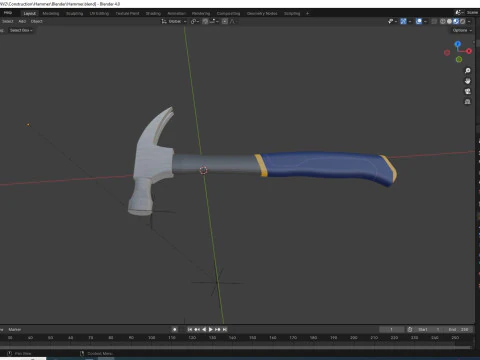Open the viewport Select menu
This screenshot has height=360, width=480.
point(7,21)
